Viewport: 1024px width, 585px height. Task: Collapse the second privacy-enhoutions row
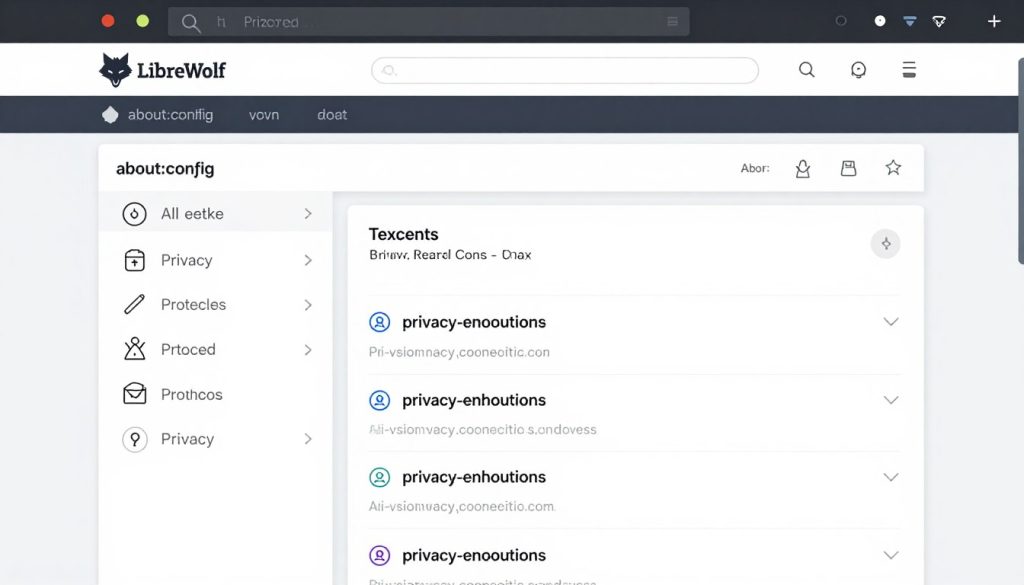(891, 400)
